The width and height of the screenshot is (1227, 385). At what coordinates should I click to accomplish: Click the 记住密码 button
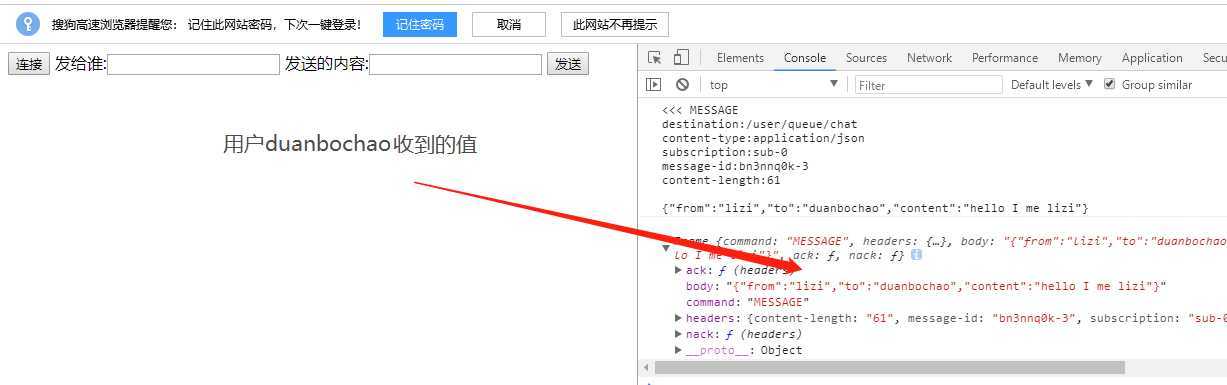tap(420, 24)
